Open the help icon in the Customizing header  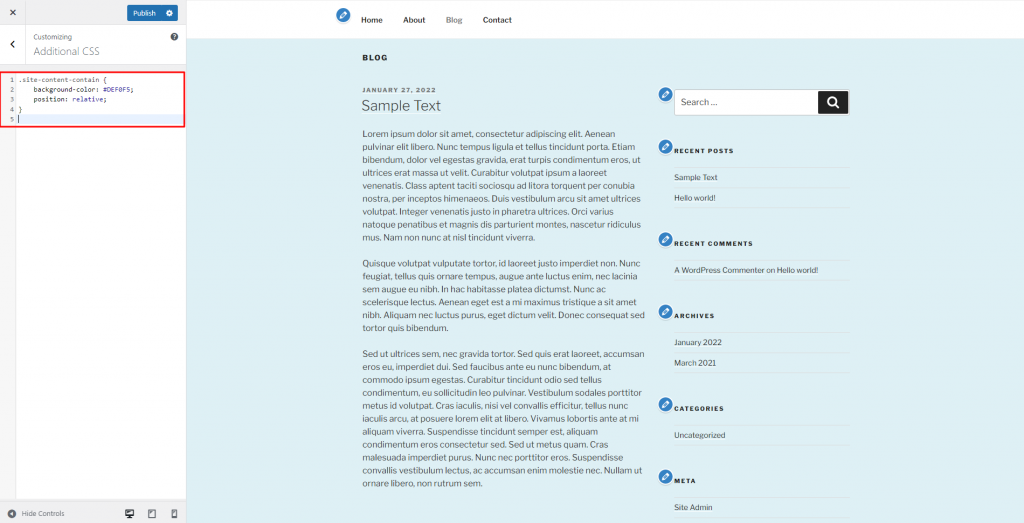[x=174, y=37]
